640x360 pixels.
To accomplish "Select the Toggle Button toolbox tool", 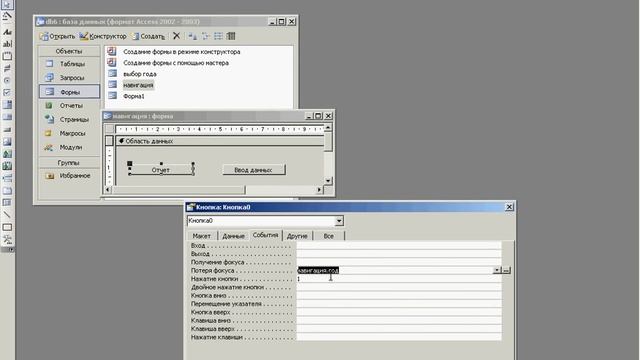I will 7,68.
